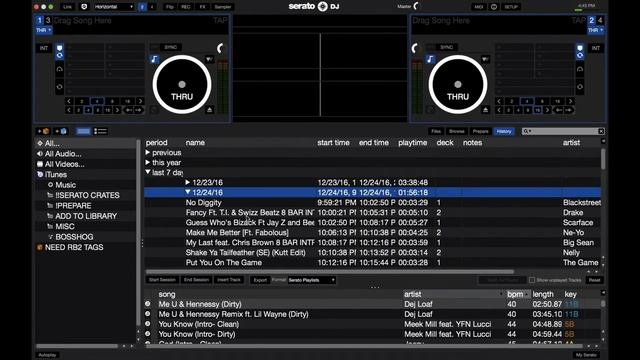The height and width of the screenshot is (360, 640).
Task: Clear the search box with X
Action: [x=601, y=131]
